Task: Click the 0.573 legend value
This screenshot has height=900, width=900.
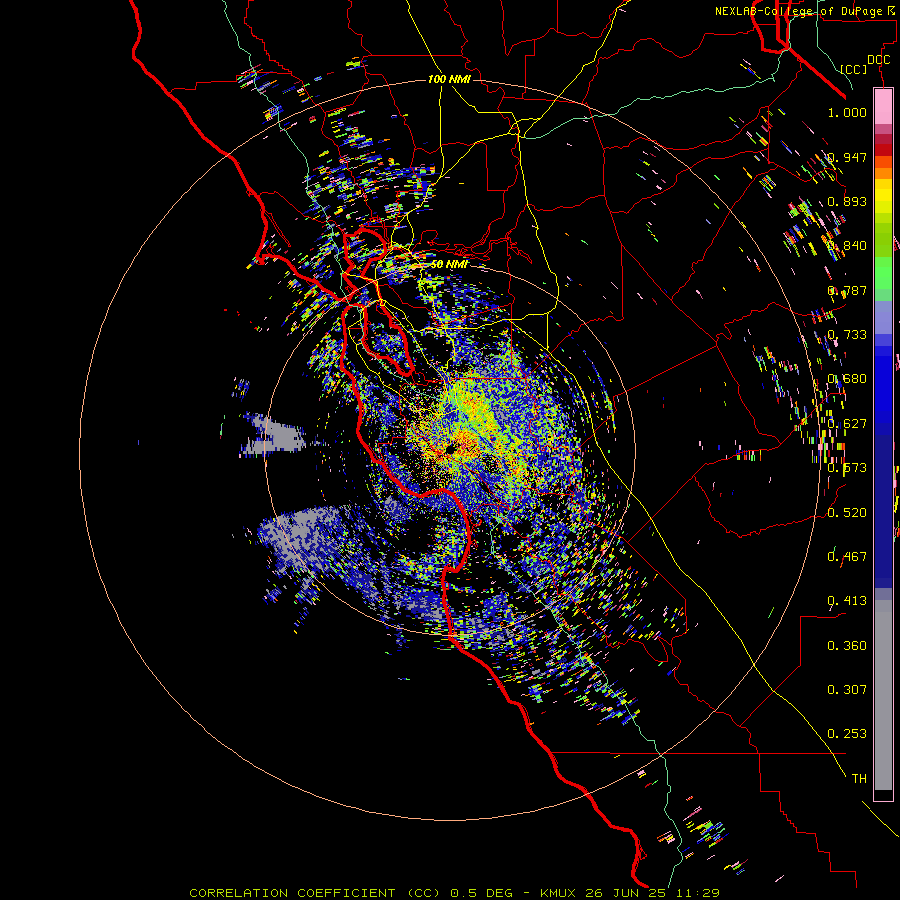Action: tap(847, 468)
